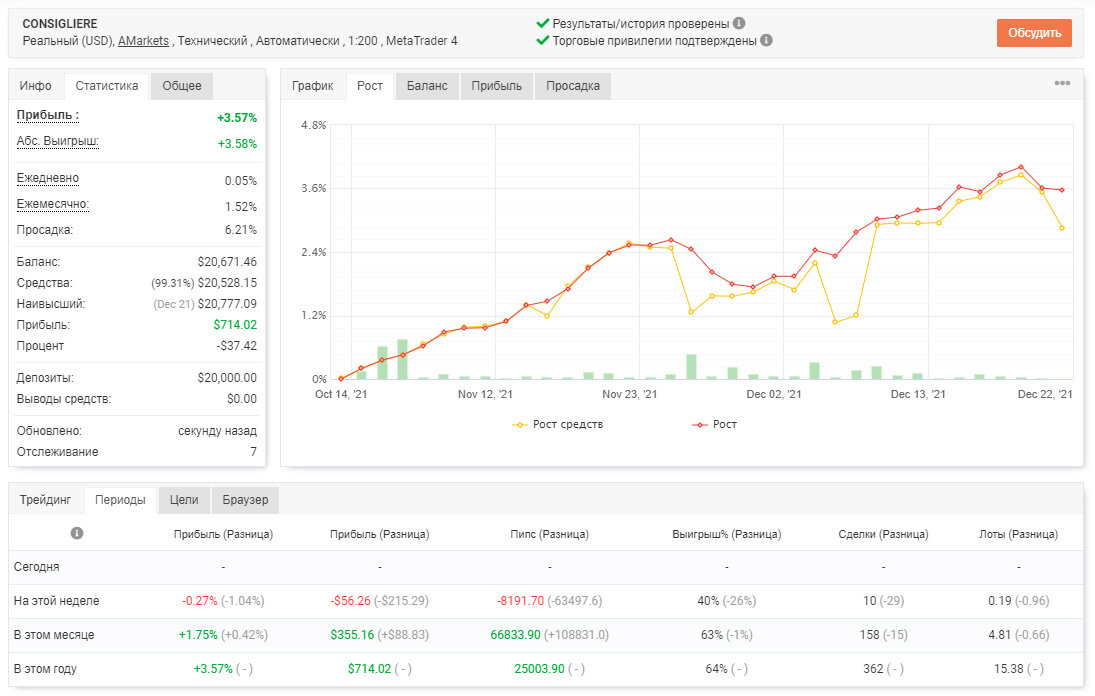The height and width of the screenshot is (696, 1095).
Task: Click the Обсудить button
Action: (1034, 33)
